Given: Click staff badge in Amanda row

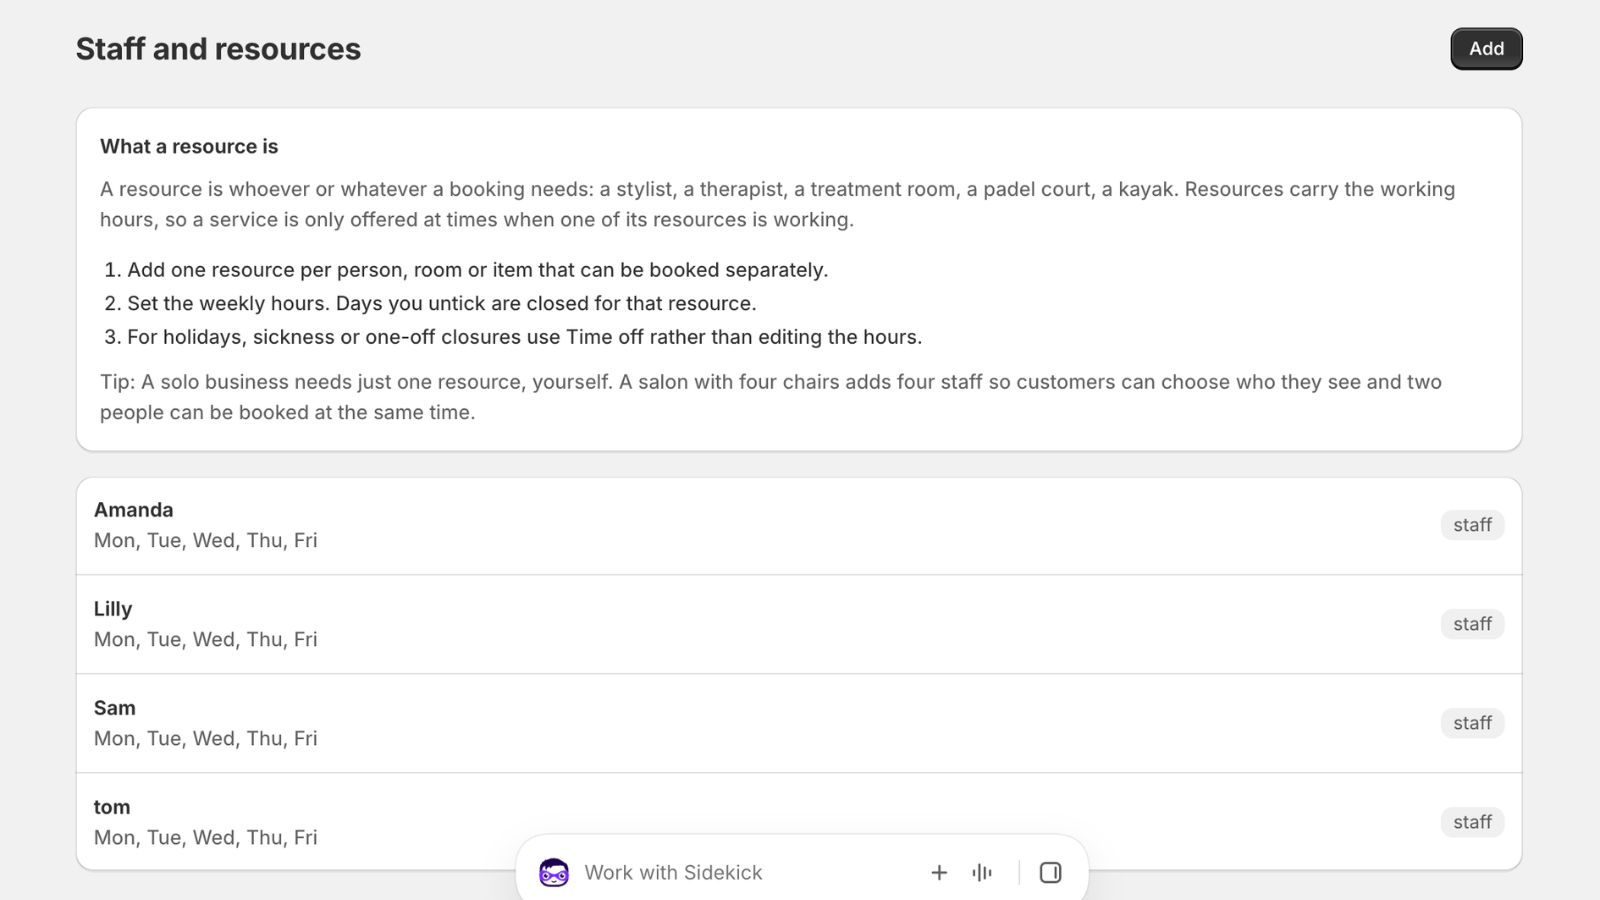Looking at the screenshot, I should [x=1472, y=525].
